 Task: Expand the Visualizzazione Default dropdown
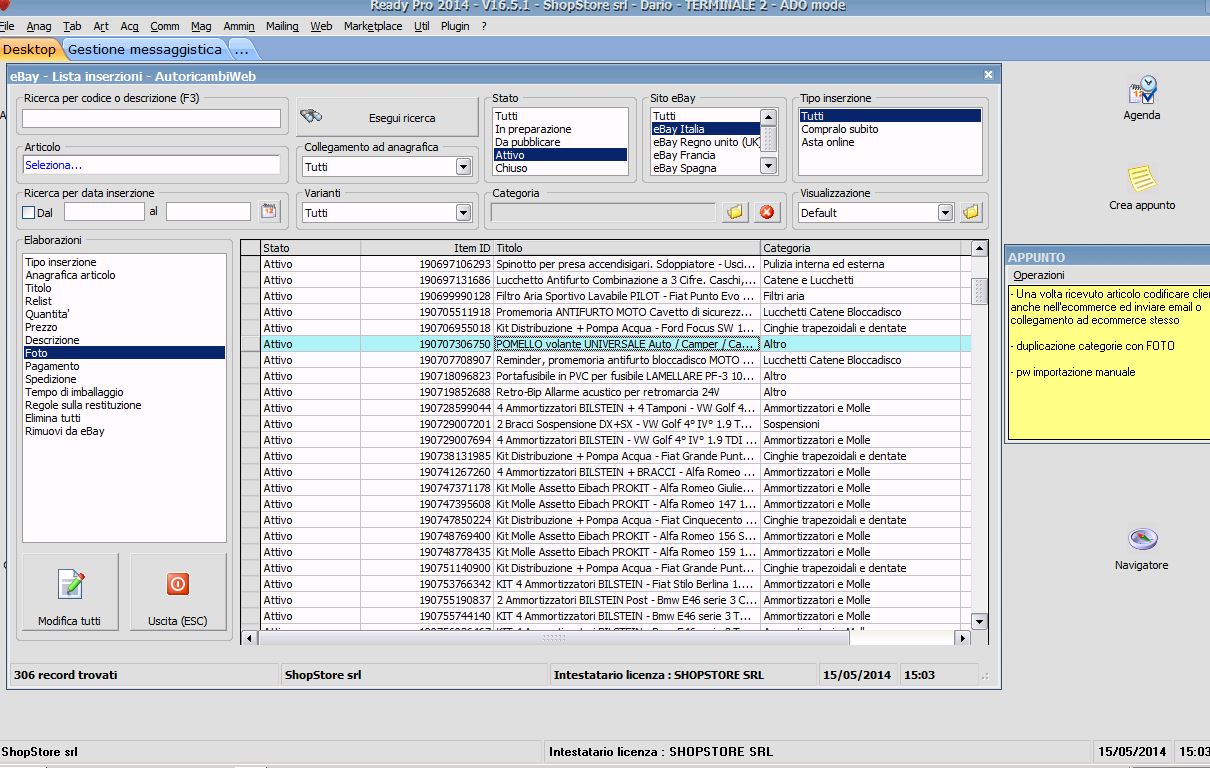click(x=945, y=212)
